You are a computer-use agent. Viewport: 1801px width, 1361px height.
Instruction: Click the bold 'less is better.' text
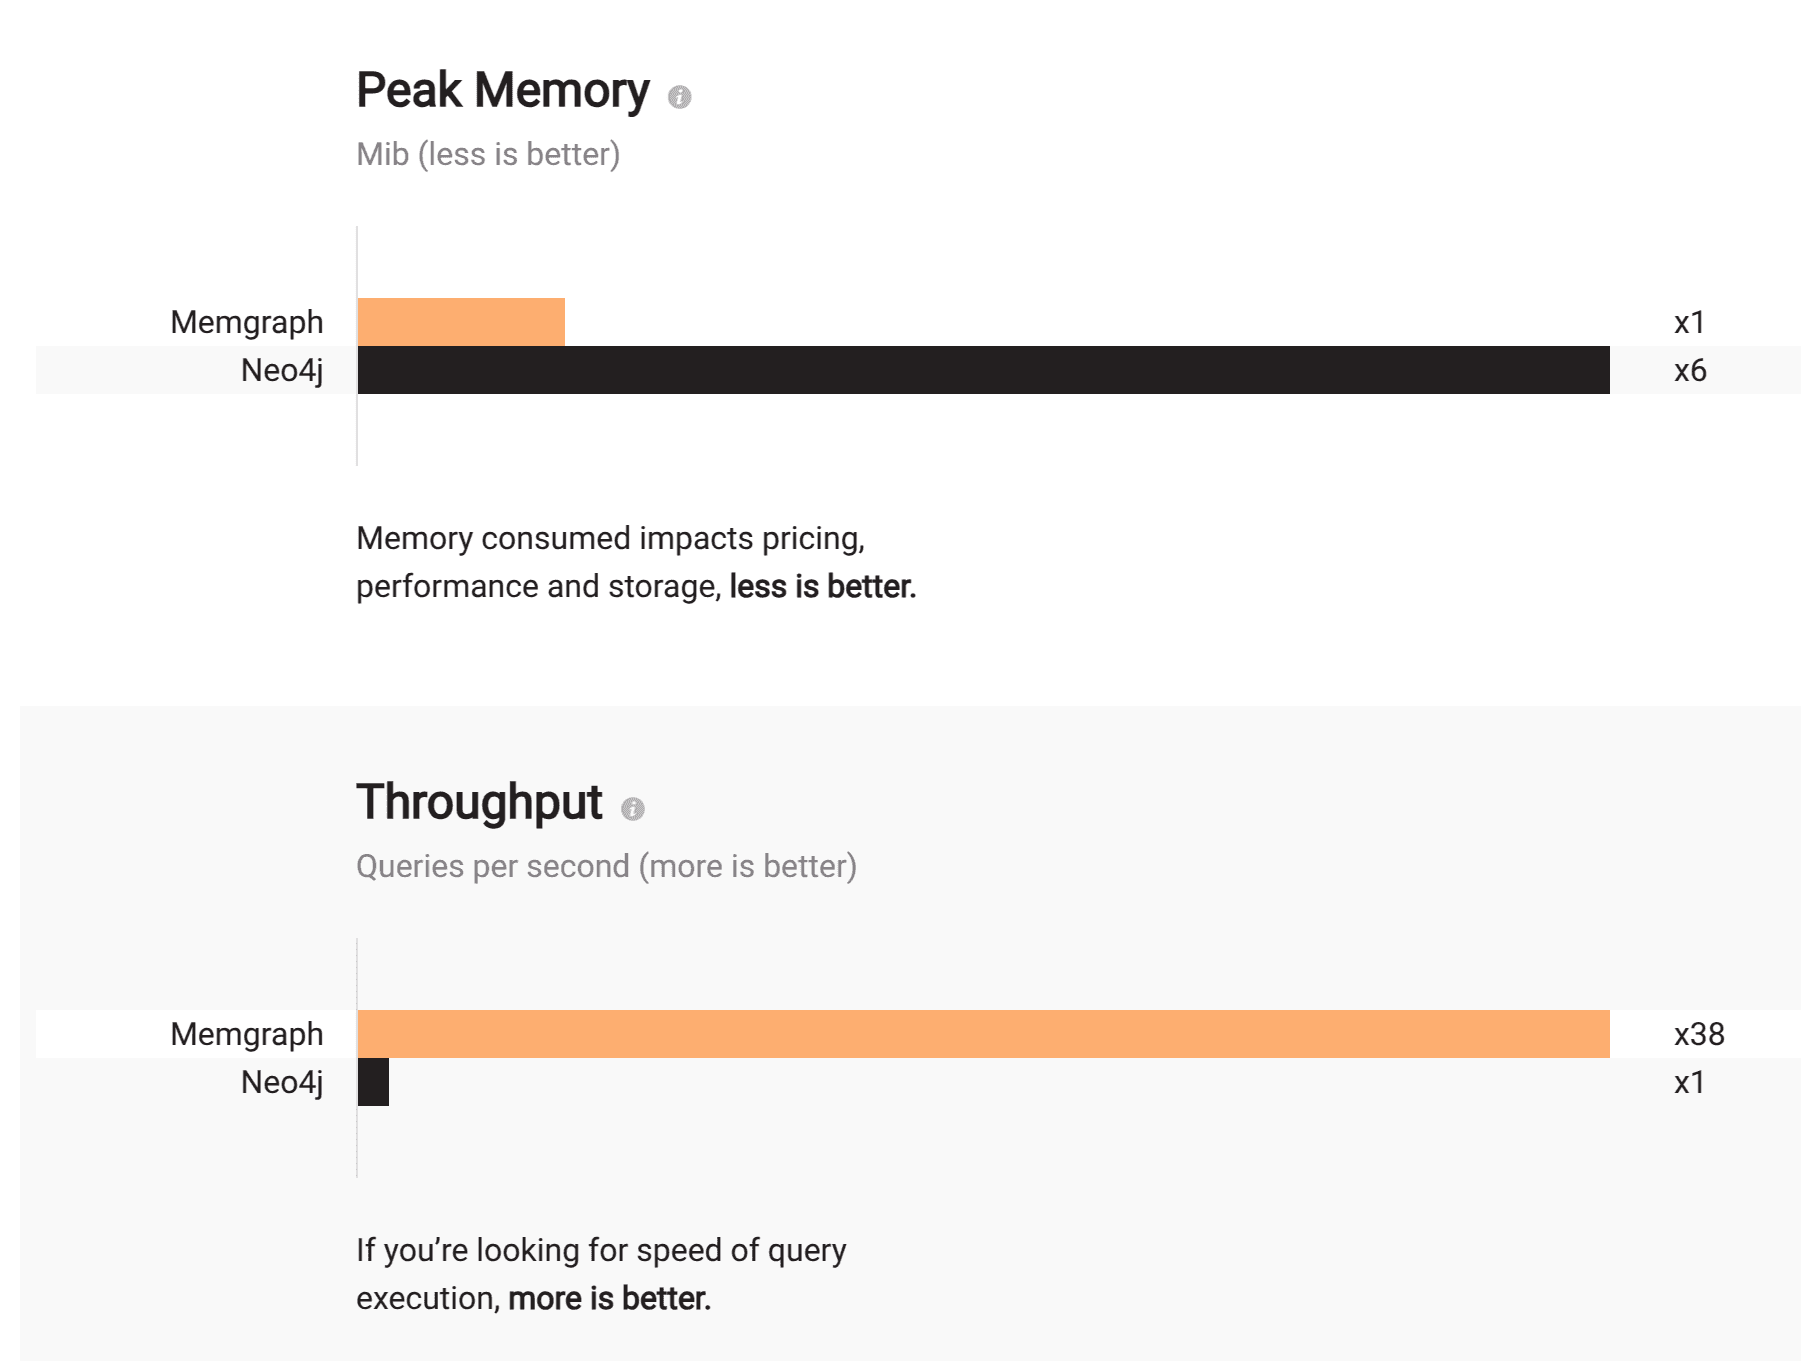822,586
